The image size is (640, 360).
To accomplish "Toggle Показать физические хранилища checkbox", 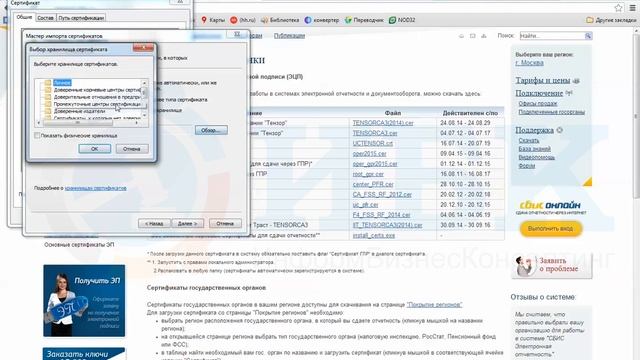I will coord(37,135).
